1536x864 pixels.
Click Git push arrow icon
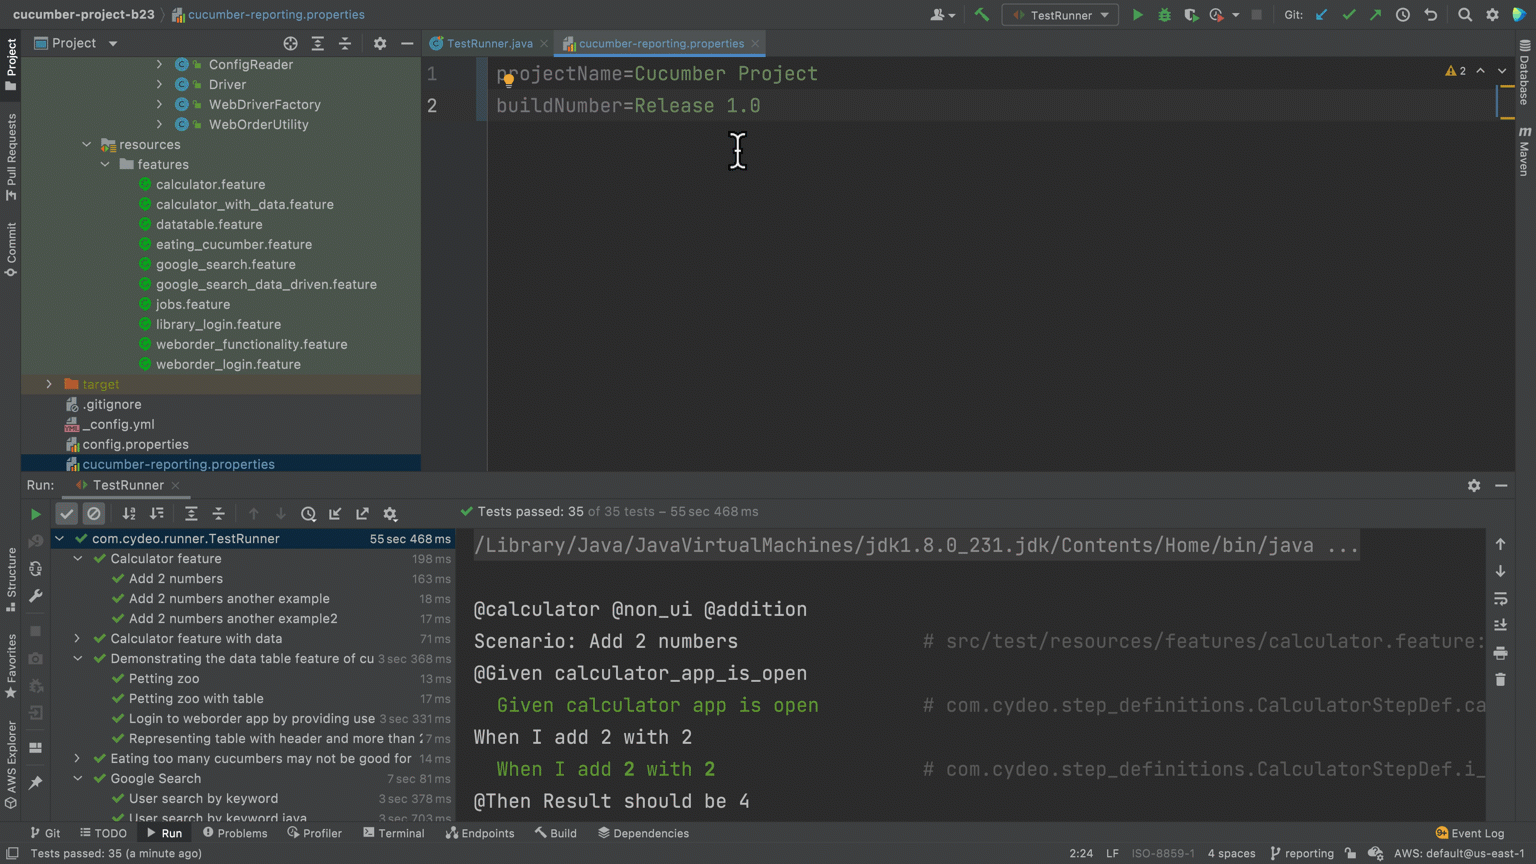(1376, 15)
